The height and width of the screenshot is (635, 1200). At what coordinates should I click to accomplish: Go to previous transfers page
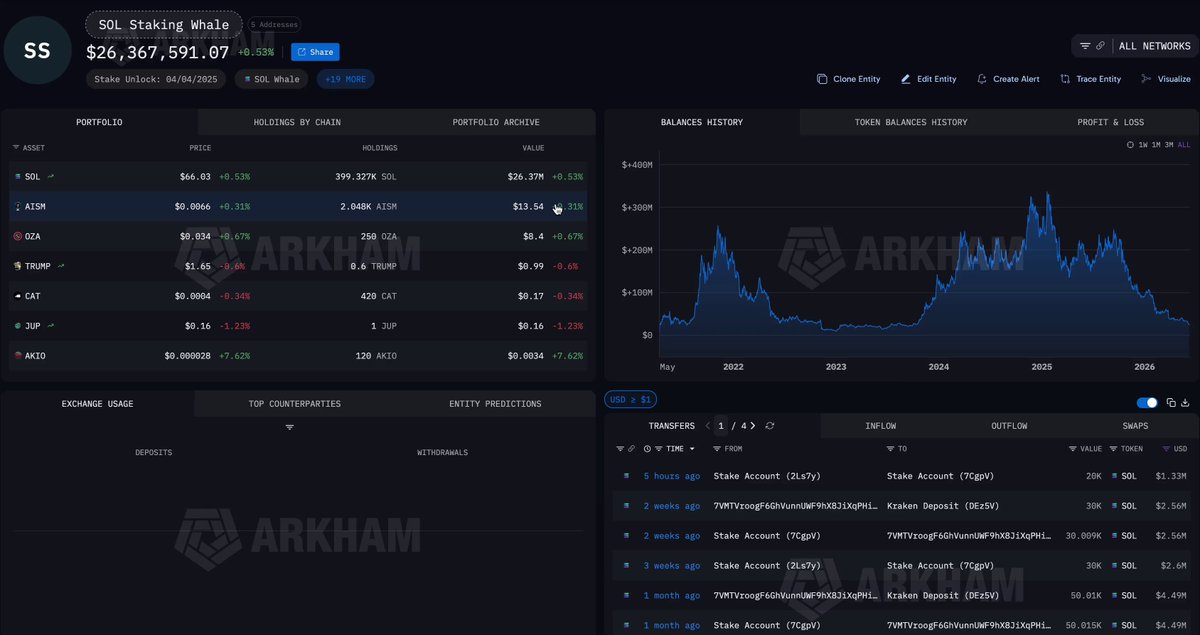pyautogui.click(x=708, y=426)
